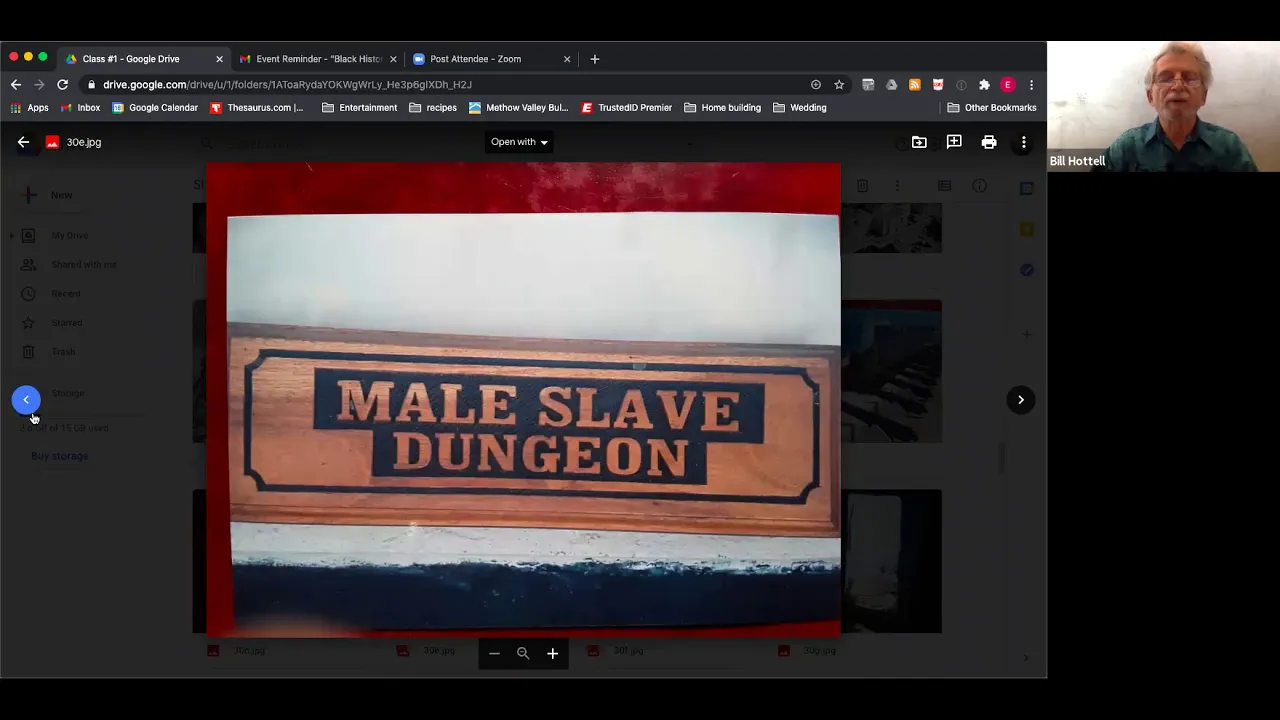Image resolution: width=1280 pixels, height=720 pixels.
Task: Go to the previous image in preview
Action: tap(26, 400)
